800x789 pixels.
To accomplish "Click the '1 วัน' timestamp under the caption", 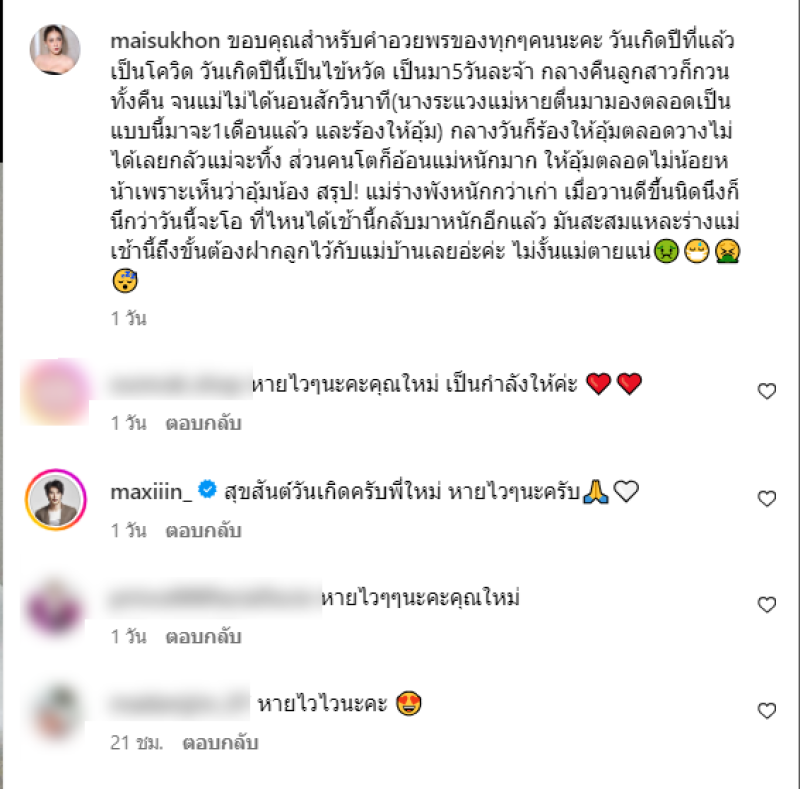I will 129,318.
